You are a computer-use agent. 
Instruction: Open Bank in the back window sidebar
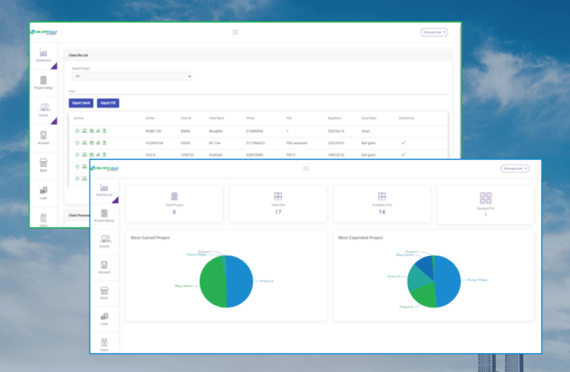pyautogui.click(x=43, y=165)
